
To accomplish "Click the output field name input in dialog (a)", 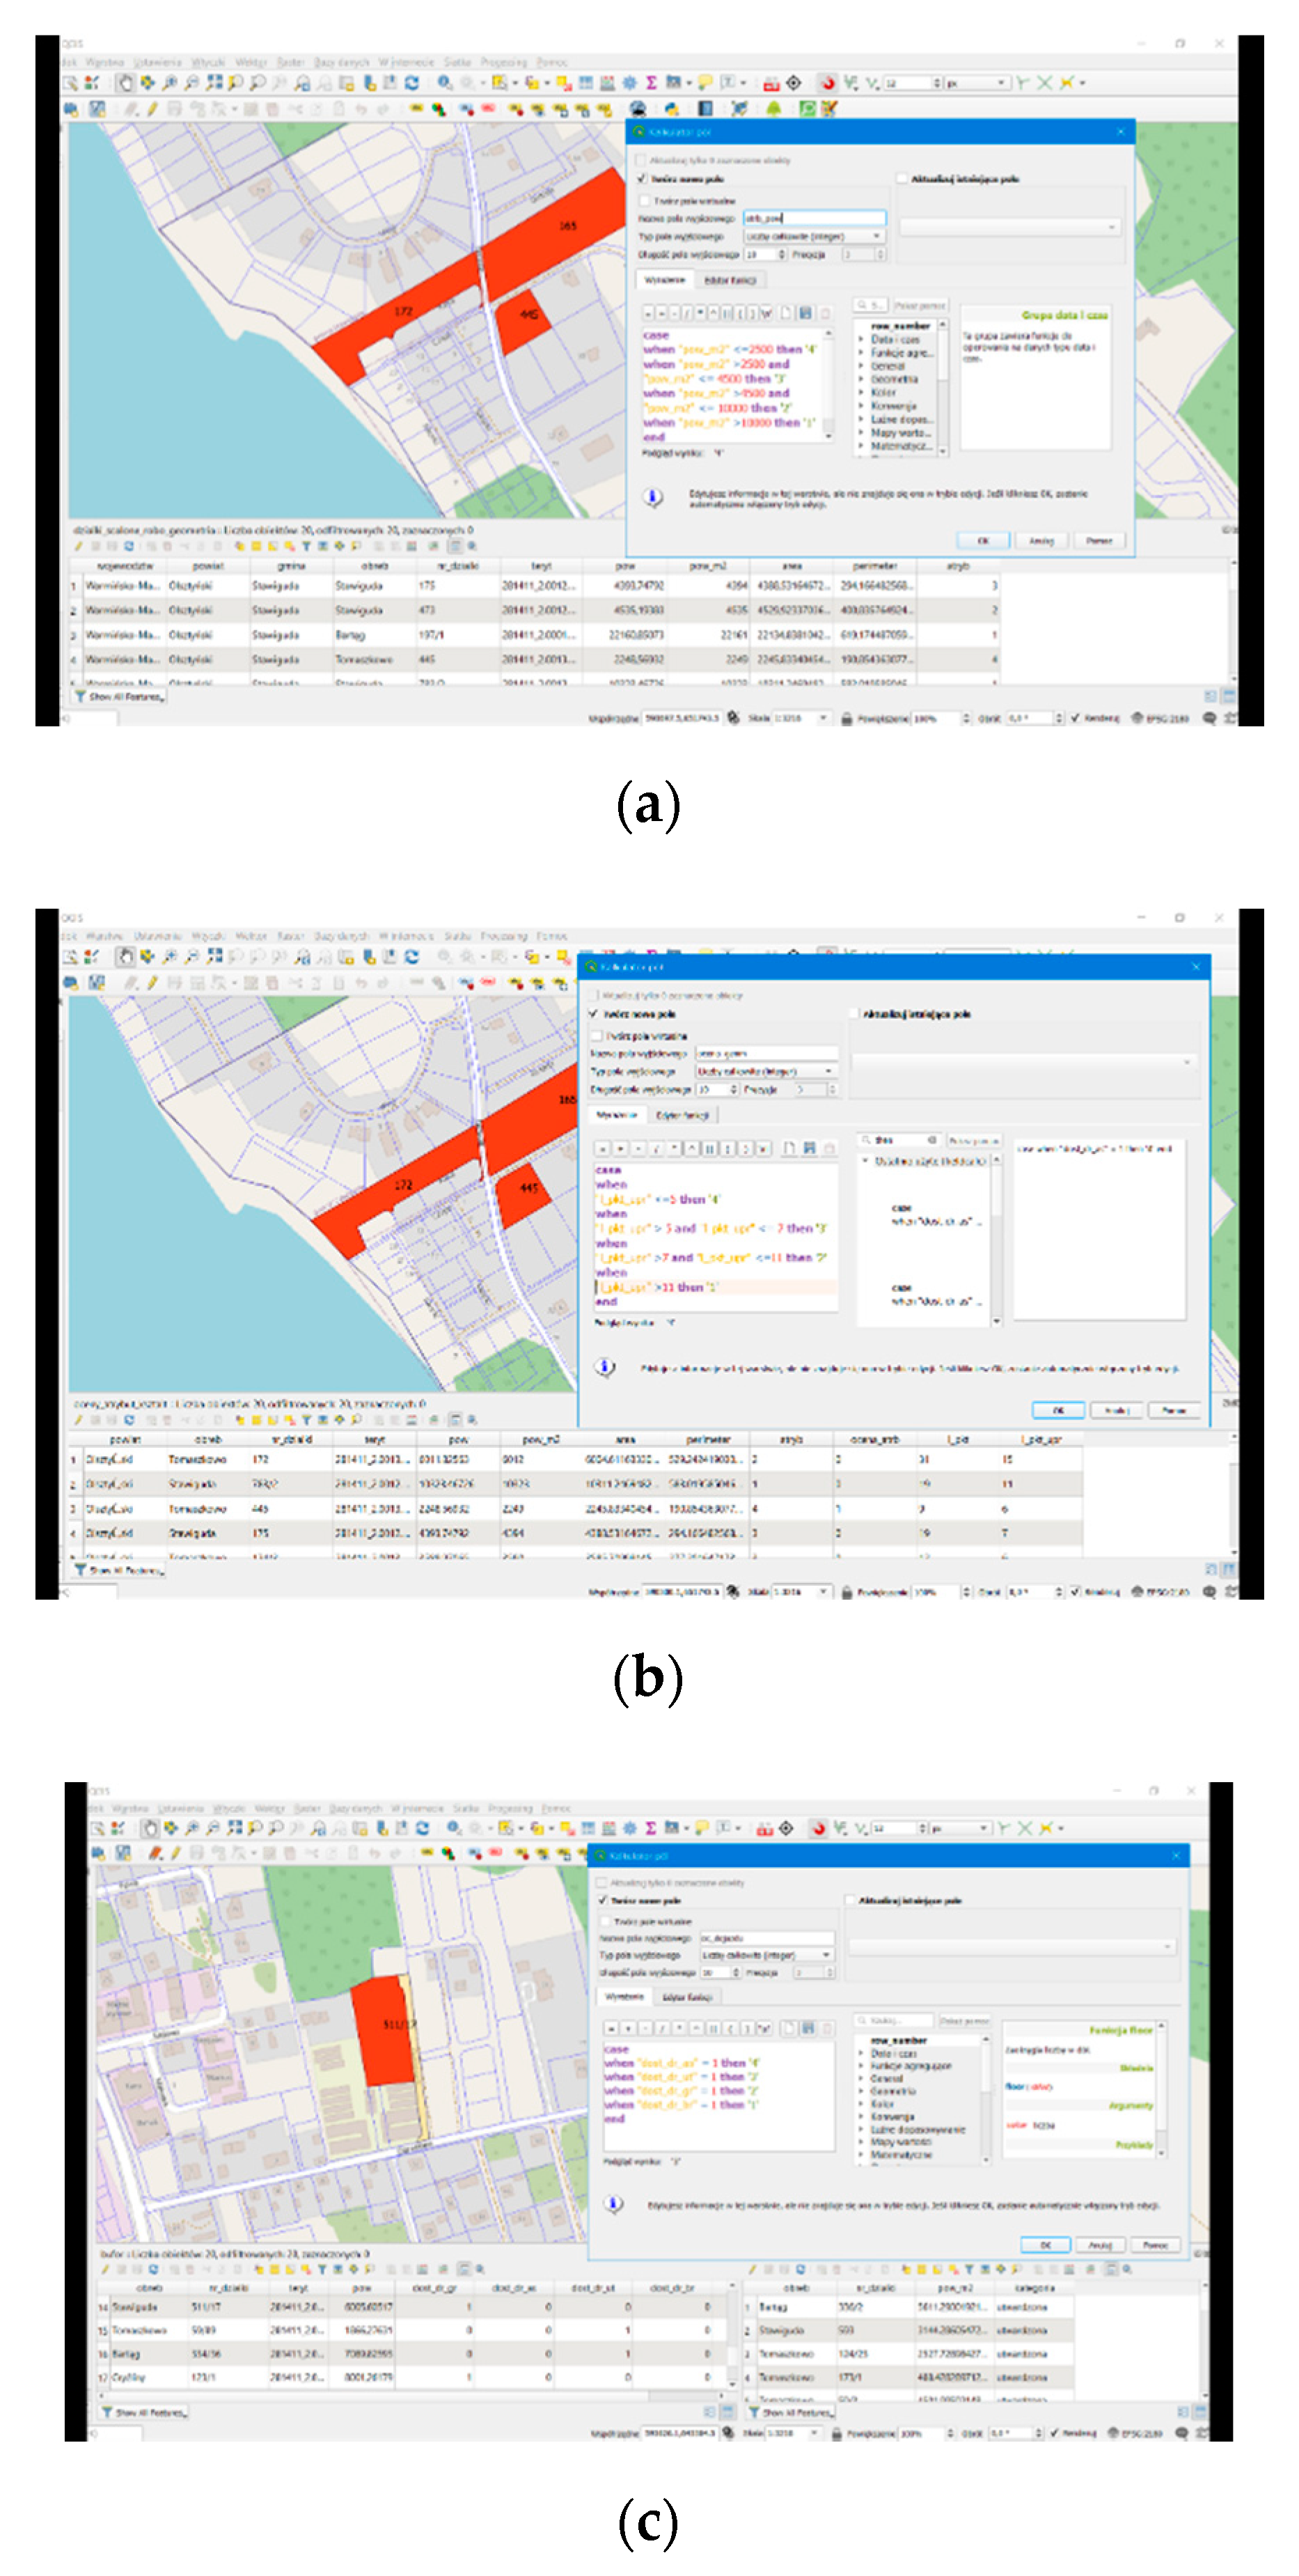I will 814,218.
